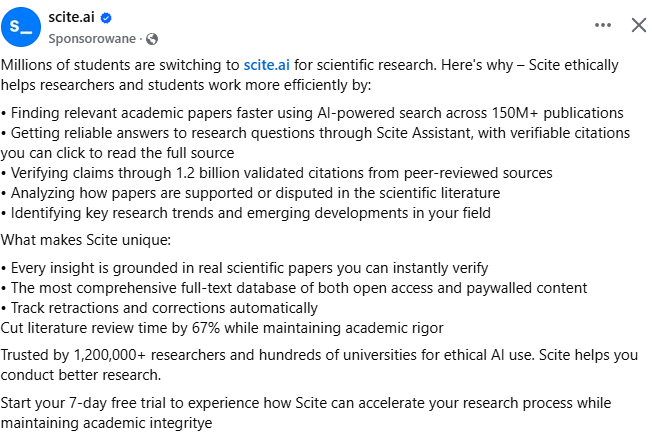Open the three-dot post options menu
The height and width of the screenshot is (439, 652).
(603, 25)
